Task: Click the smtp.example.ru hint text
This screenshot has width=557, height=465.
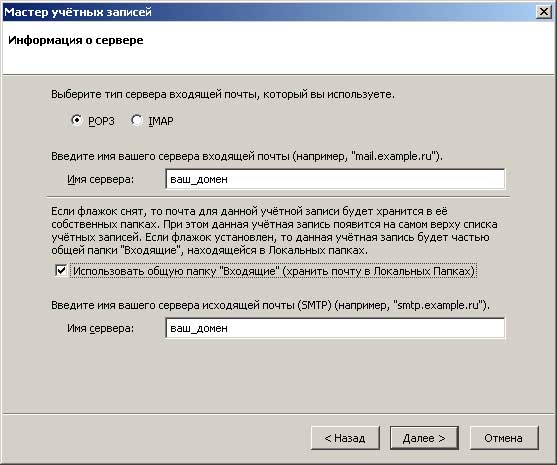Action: pos(439,305)
